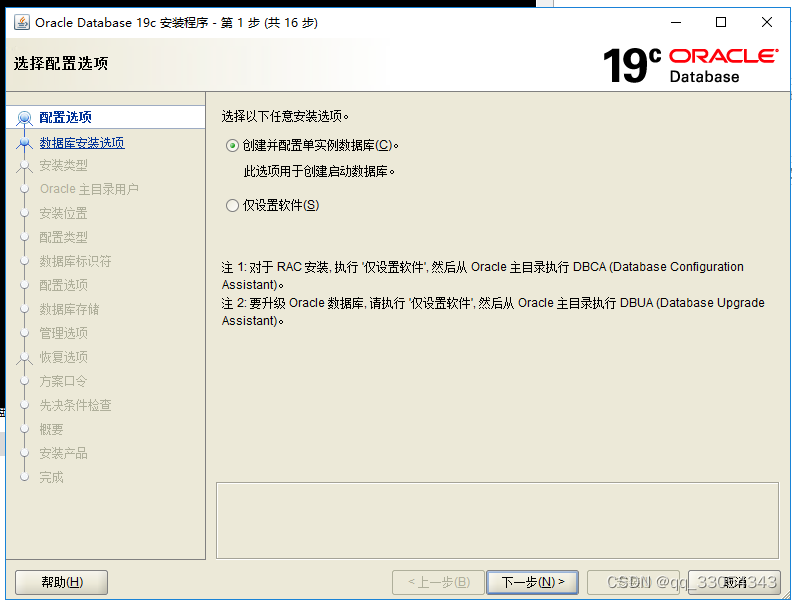Click the 安装产品 step label
Viewport: 792px width, 600px height.
[x=64, y=453]
